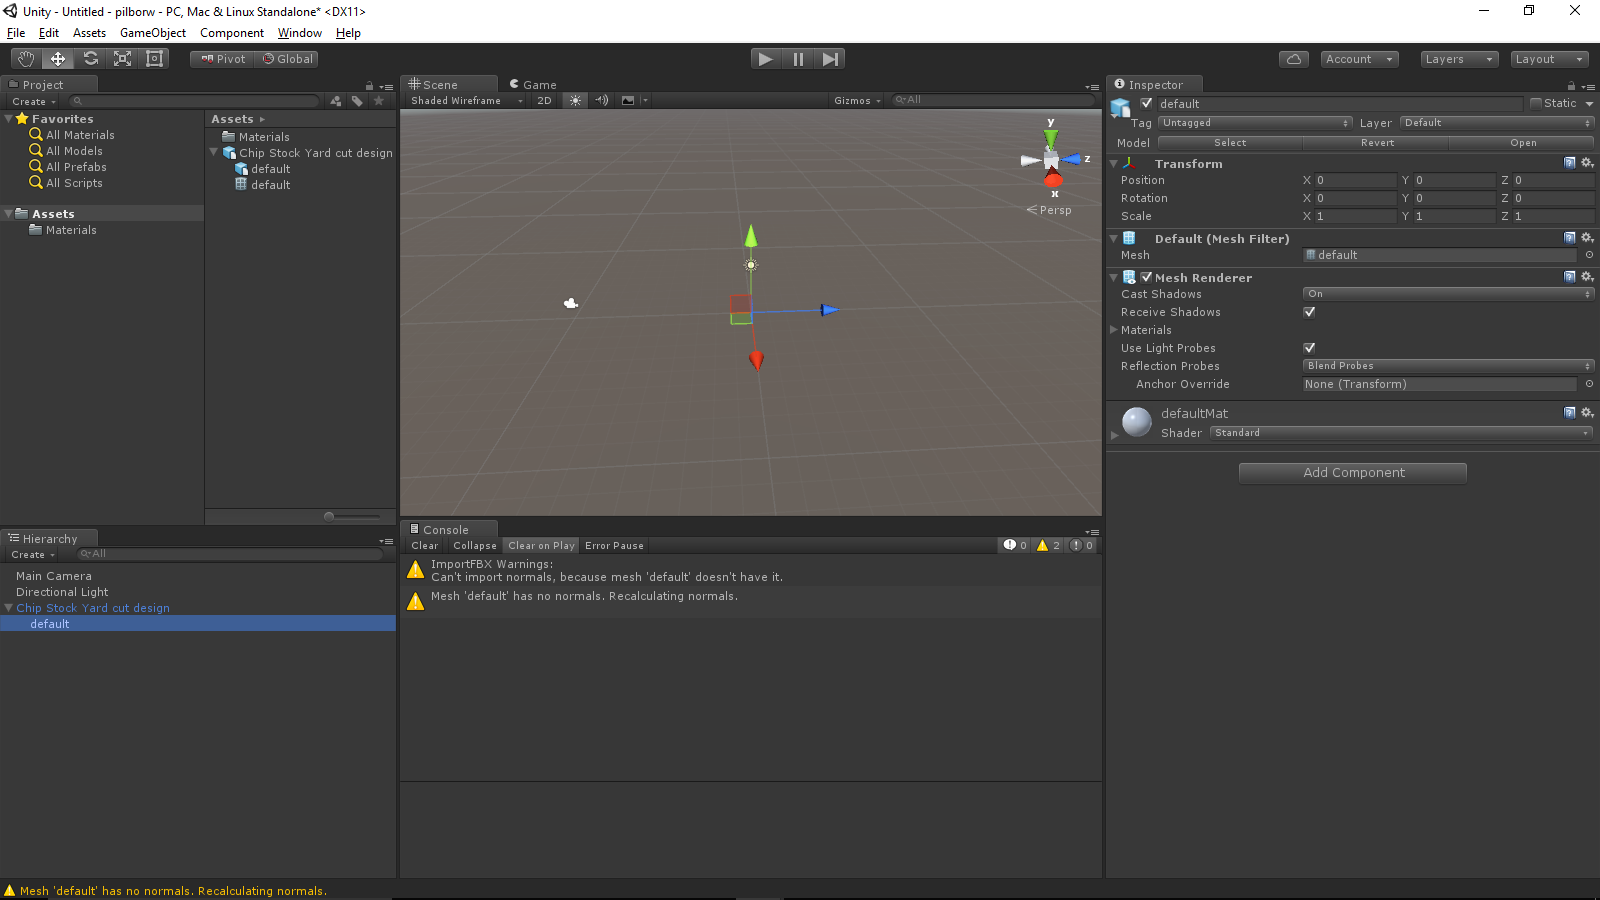1600x900 pixels.
Task: Switch to the Game tab
Action: pyautogui.click(x=533, y=85)
